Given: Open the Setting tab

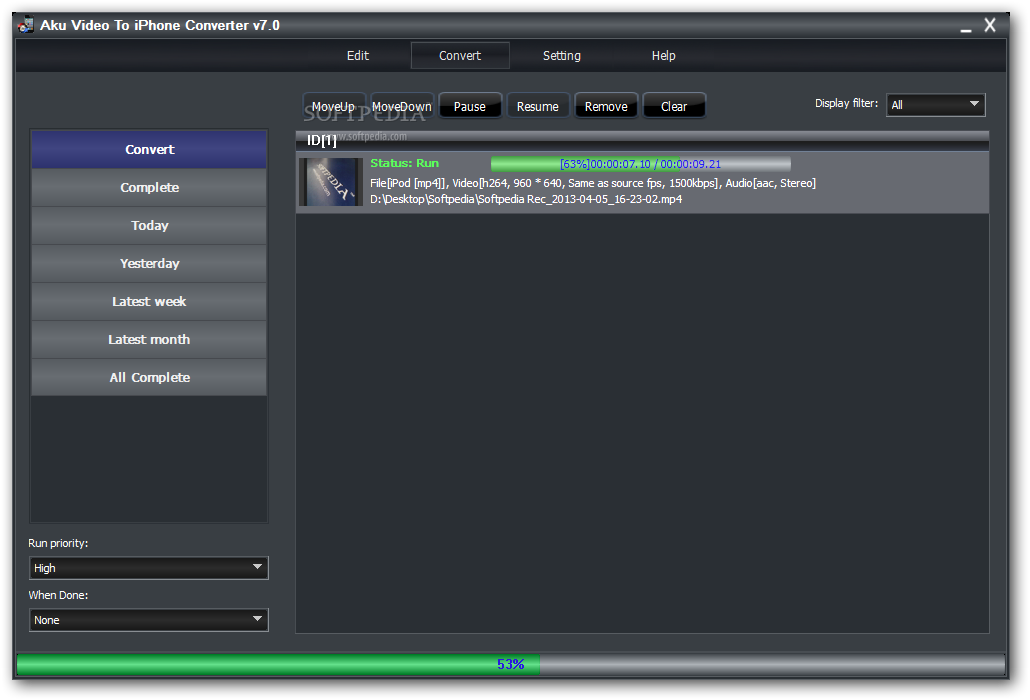Looking at the screenshot, I should [562, 56].
